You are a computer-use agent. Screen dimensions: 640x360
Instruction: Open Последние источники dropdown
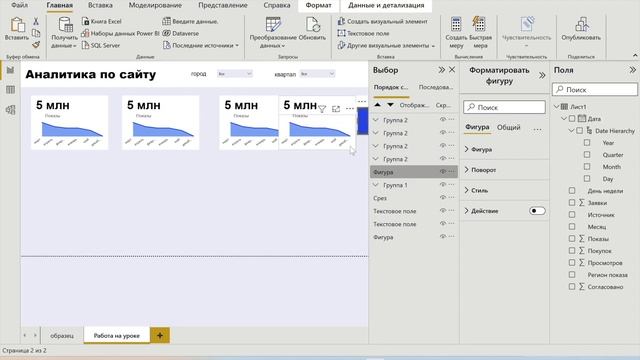click(x=201, y=45)
